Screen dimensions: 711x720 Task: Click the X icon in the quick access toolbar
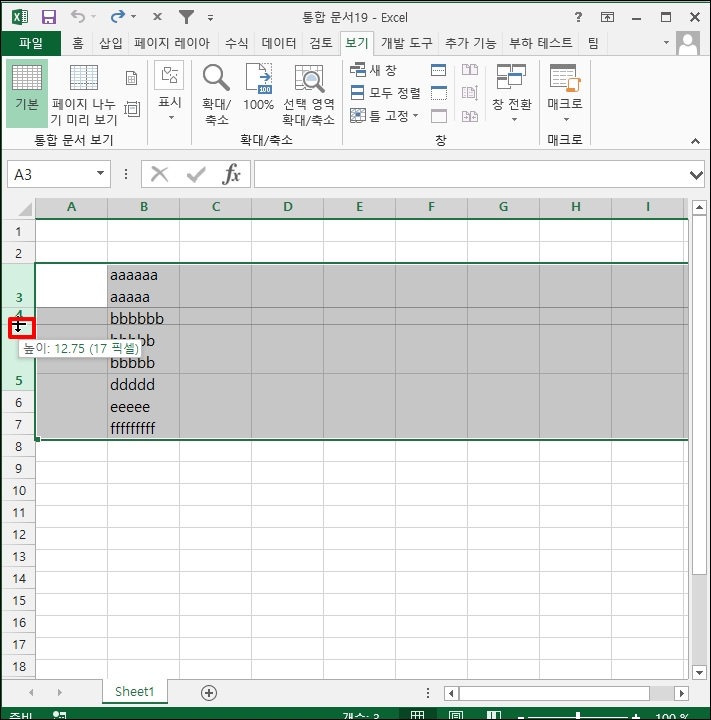coord(157,17)
